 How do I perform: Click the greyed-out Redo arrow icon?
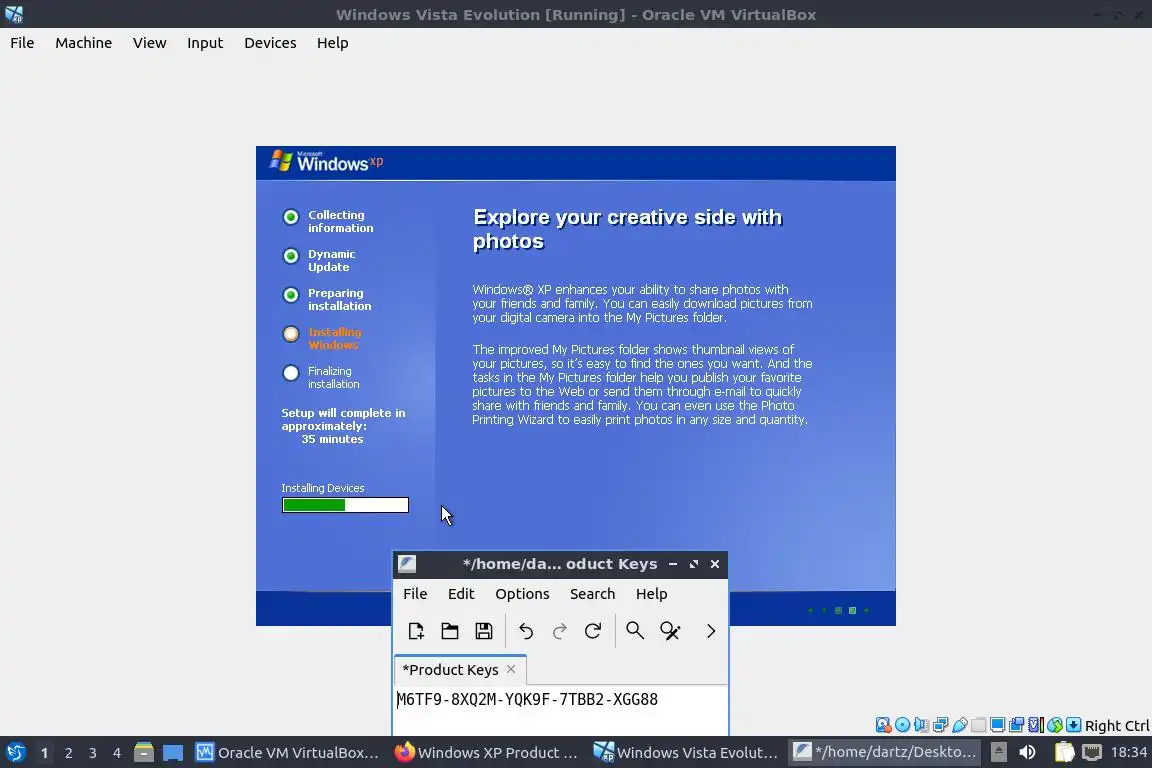coord(559,631)
